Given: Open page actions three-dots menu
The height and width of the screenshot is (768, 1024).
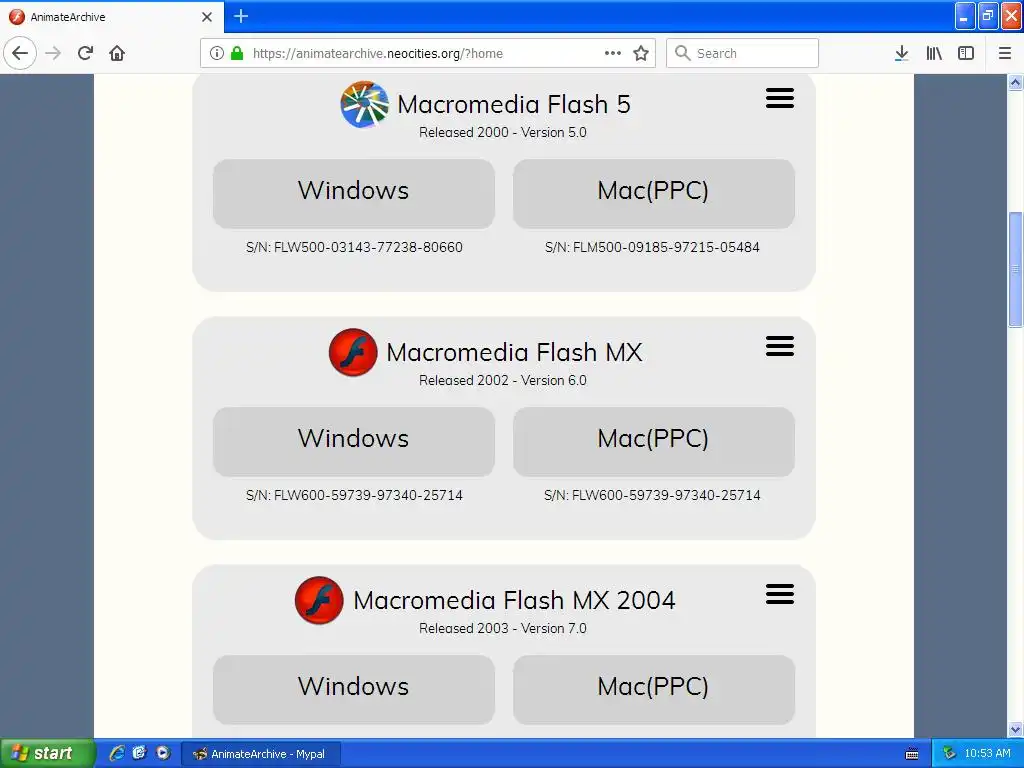Looking at the screenshot, I should 613,53.
